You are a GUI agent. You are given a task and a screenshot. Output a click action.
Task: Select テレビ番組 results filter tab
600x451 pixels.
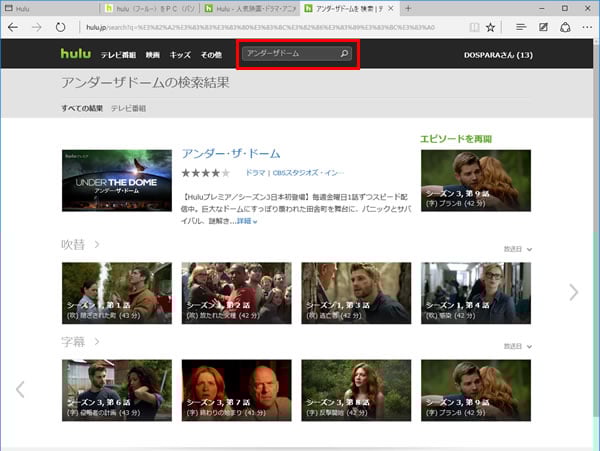tap(128, 109)
